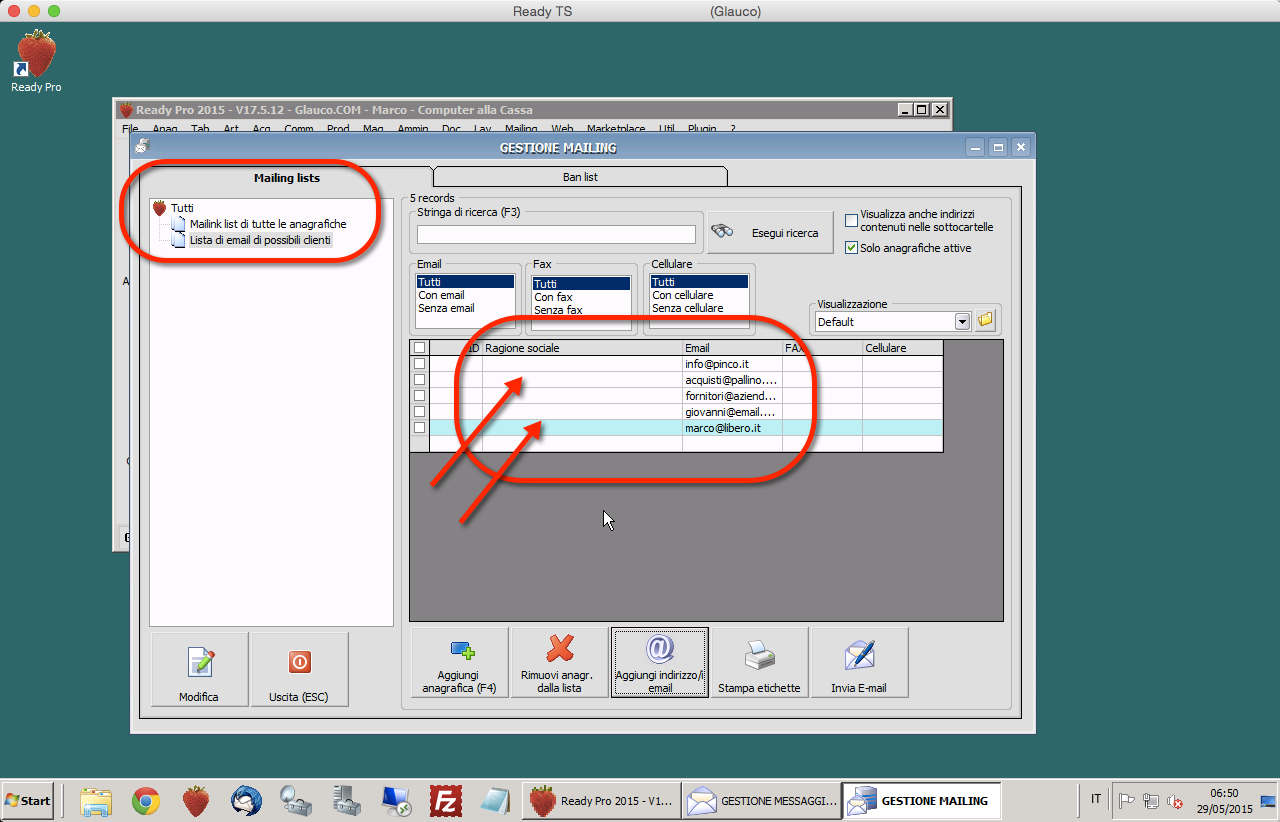
Task: Sort by Email column header
Action: point(732,348)
